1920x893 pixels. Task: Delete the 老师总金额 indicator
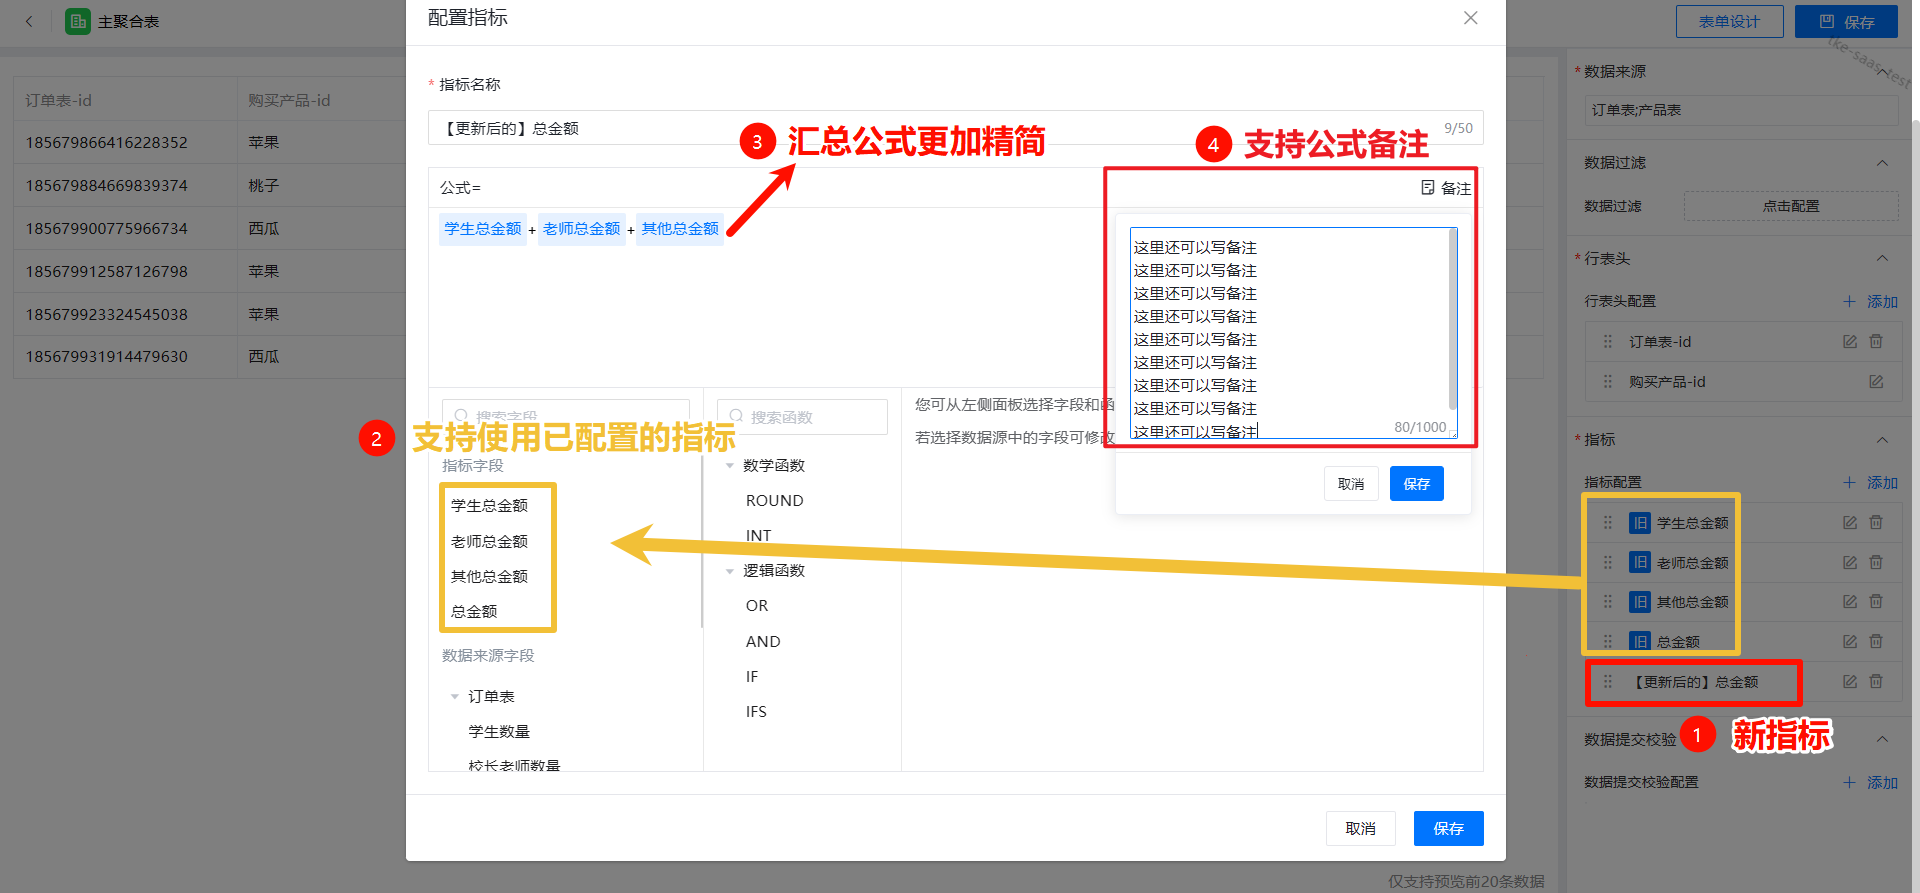tap(1876, 563)
